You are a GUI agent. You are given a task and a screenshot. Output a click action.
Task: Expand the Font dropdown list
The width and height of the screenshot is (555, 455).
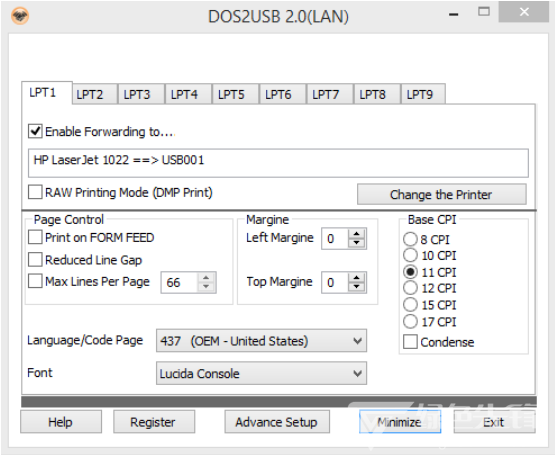(x=261, y=373)
